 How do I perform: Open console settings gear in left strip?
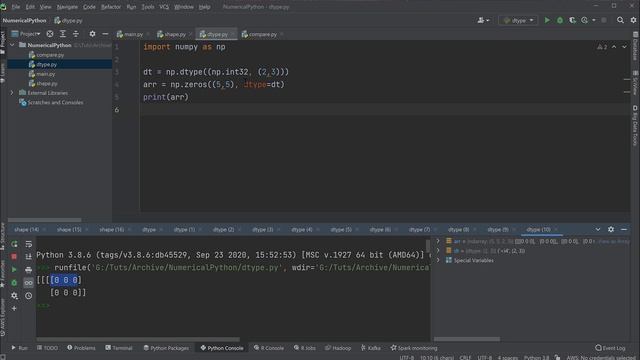[14, 296]
